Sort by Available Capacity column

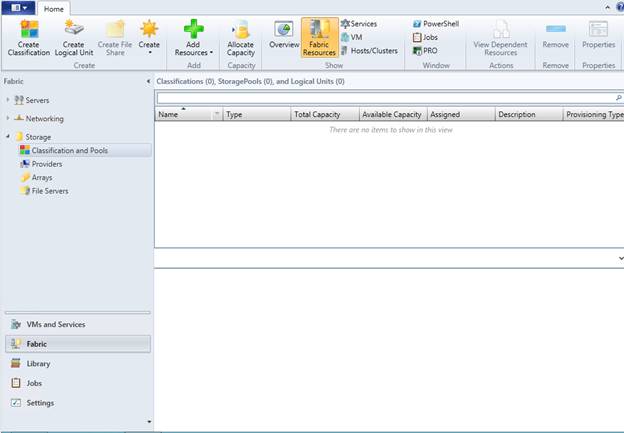coord(393,114)
